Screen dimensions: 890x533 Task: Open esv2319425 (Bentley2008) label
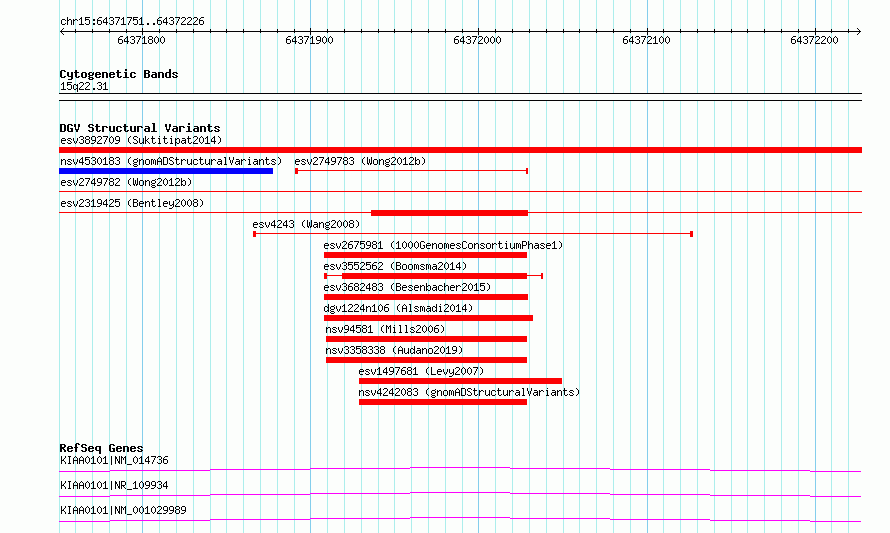tap(132, 203)
